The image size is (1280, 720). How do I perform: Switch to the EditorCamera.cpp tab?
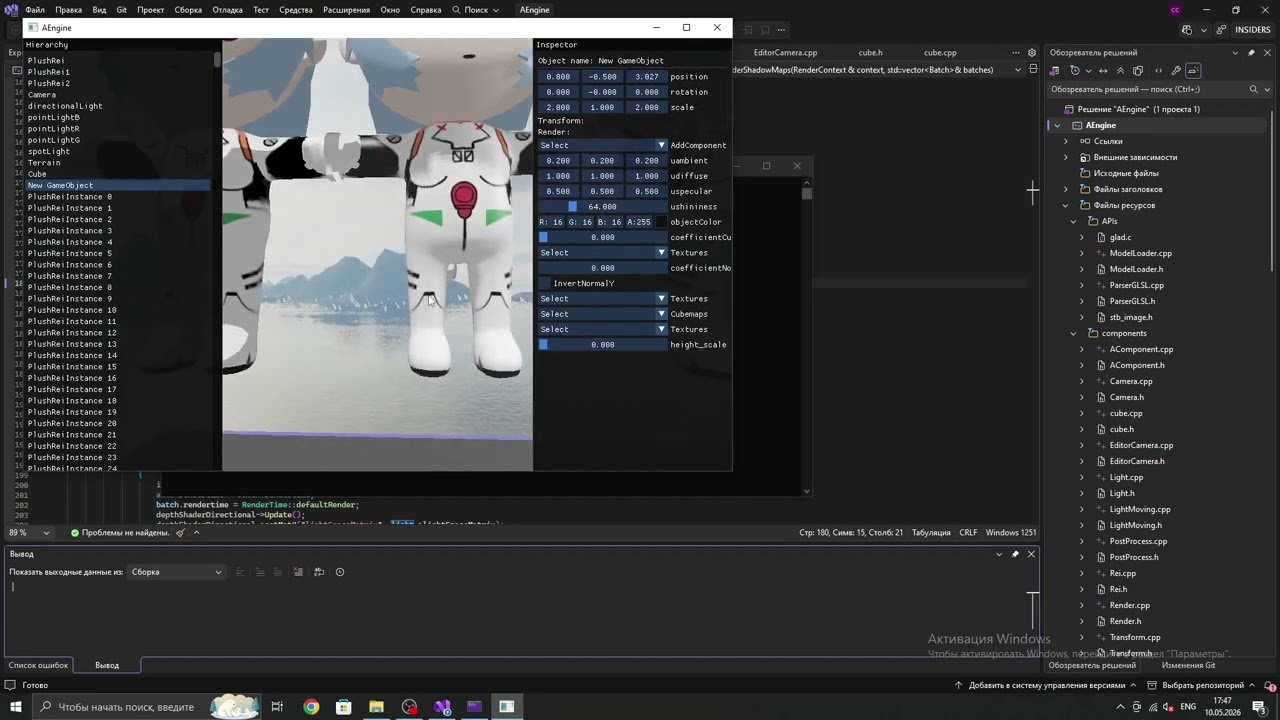tap(785, 53)
